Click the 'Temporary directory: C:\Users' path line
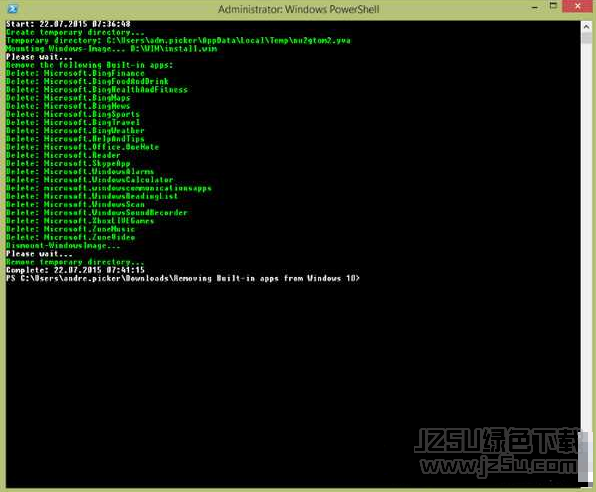The height and width of the screenshot is (492, 596). point(178,40)
